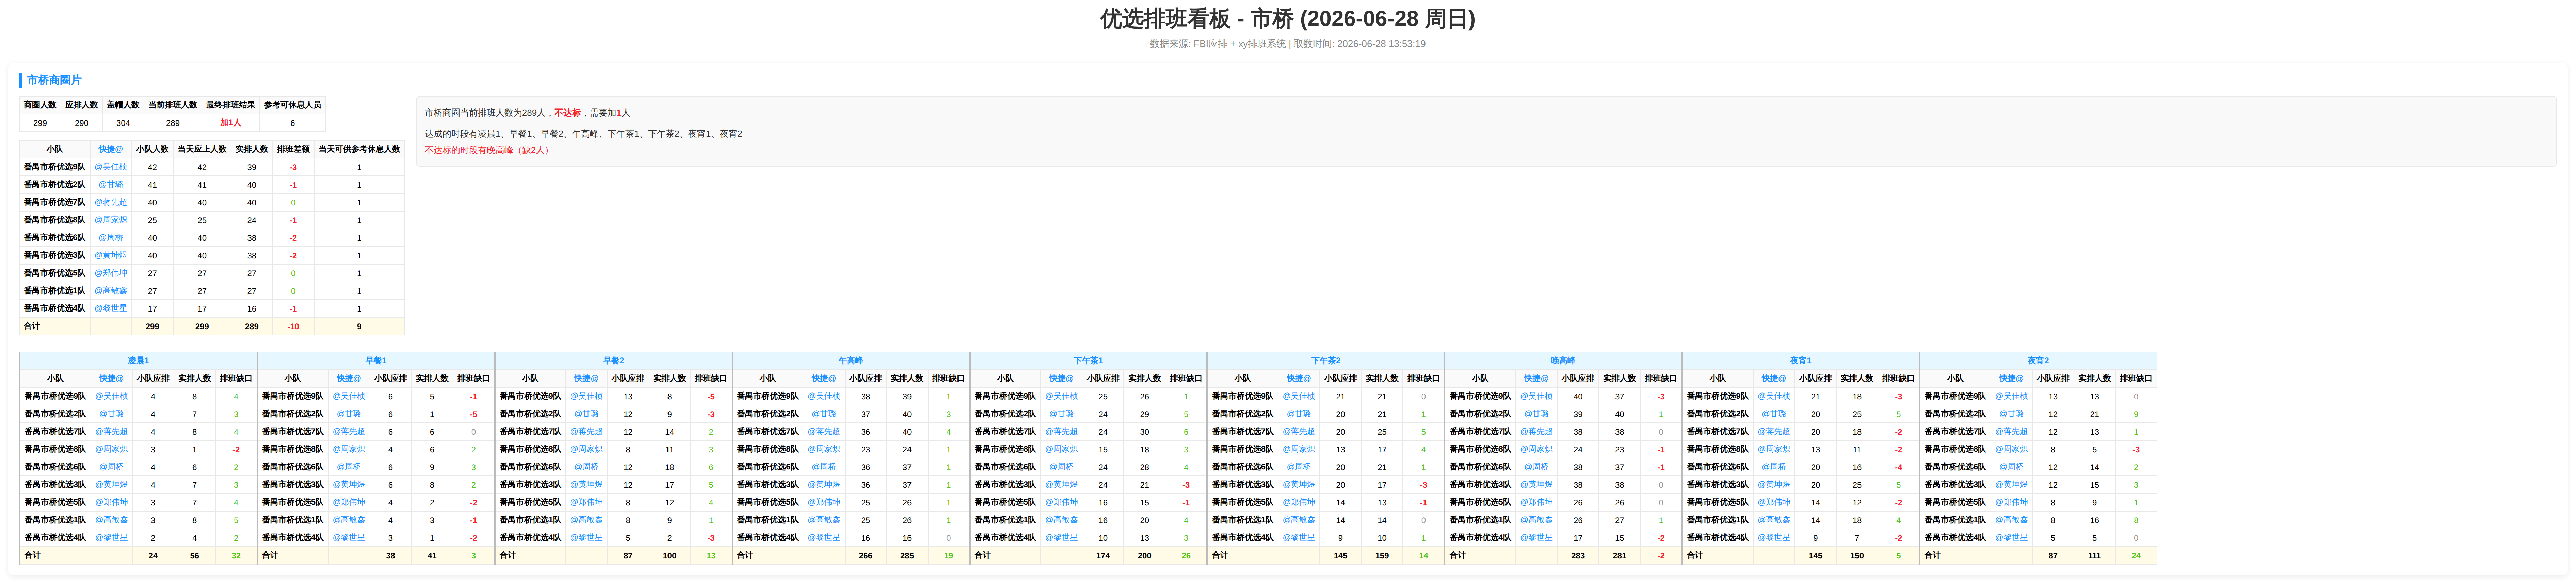
Task: Click the 早餐2 time period header
Action: [x=613, y=361]
